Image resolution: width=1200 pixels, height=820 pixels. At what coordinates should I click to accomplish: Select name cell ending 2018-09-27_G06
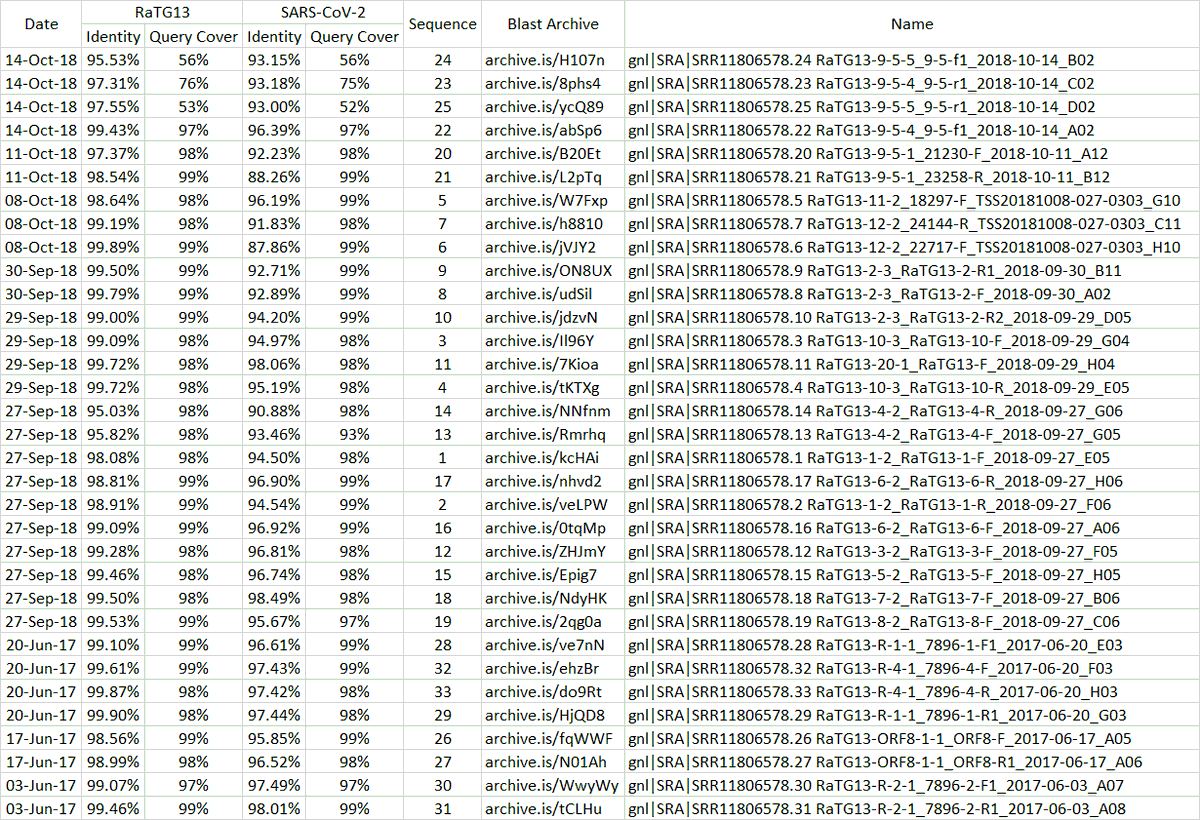click(x=912, y=411)
